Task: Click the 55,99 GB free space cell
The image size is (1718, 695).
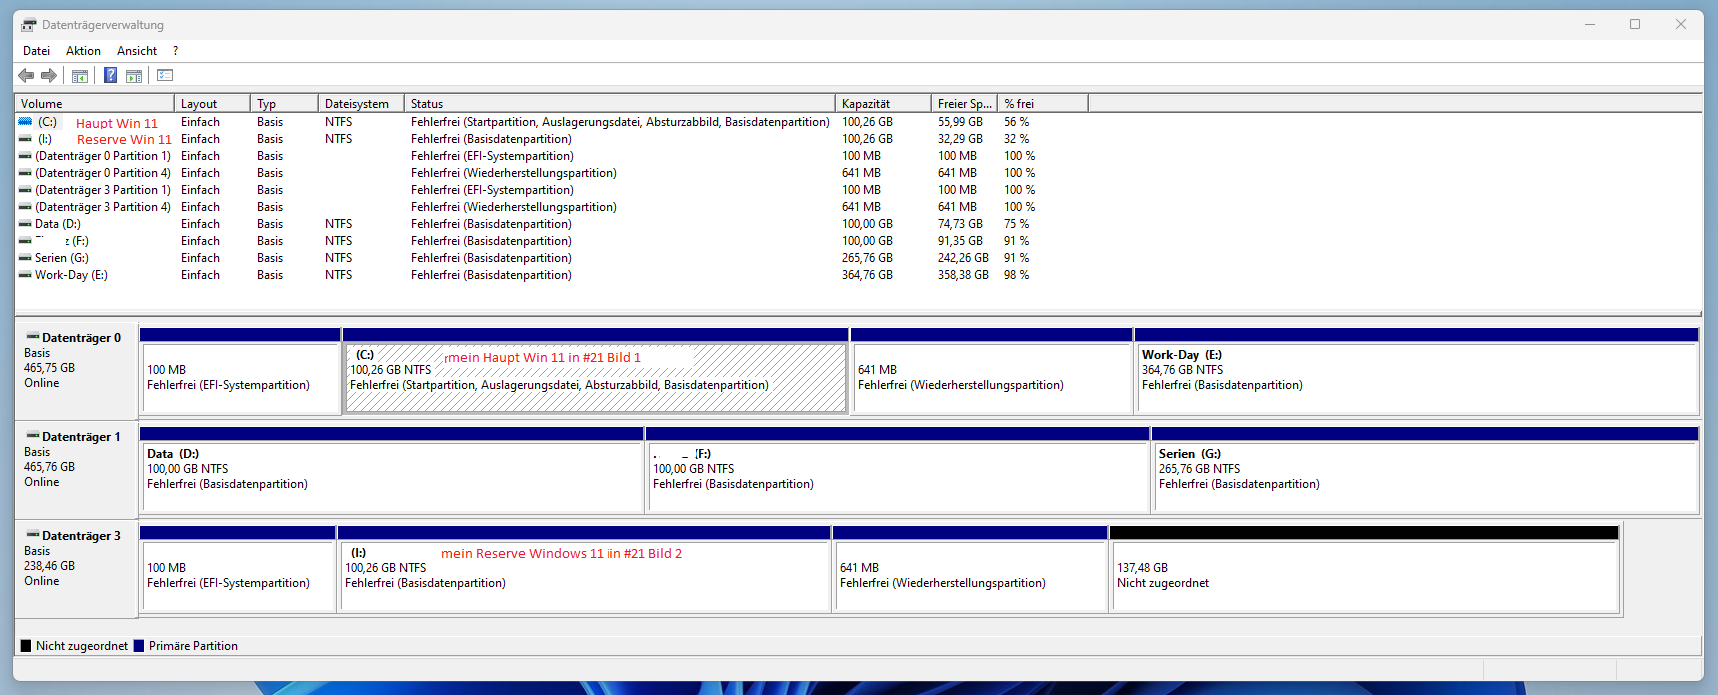Action: (960, 121)
